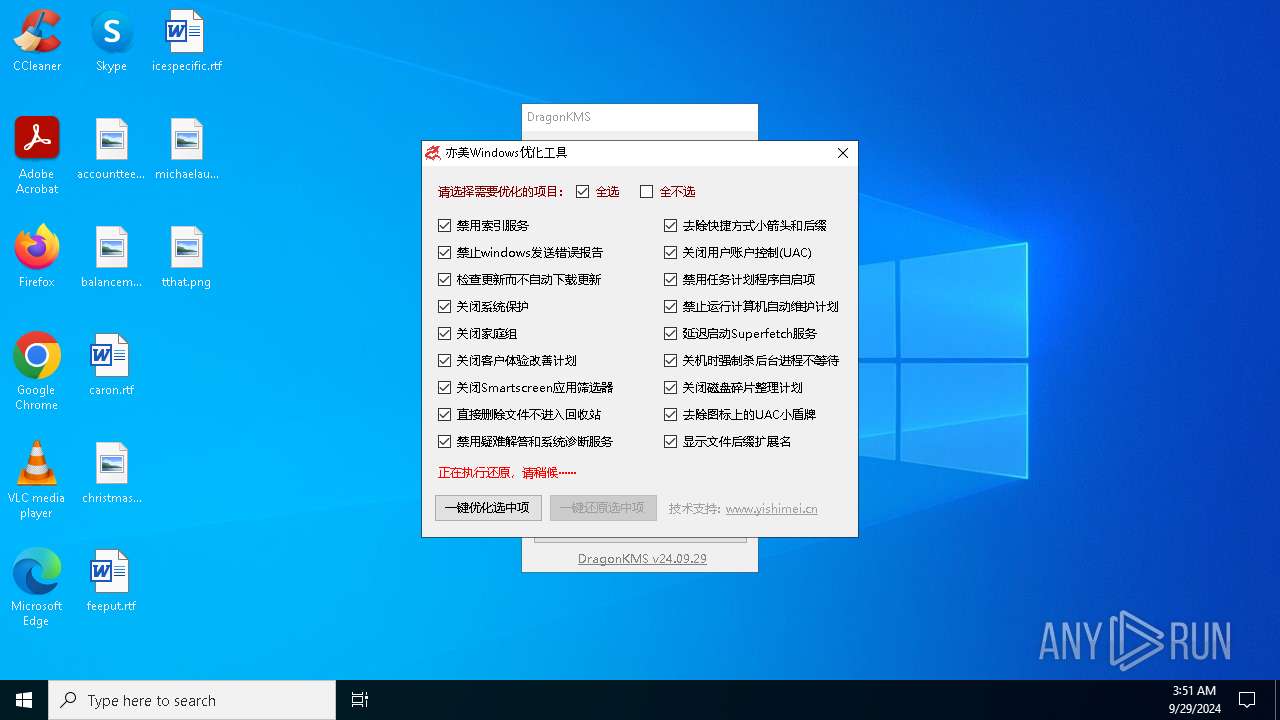Screen dimensions: 1280x720
Task: Open Adobe Acrobat desktop icon
Action: click(x=37, y=155)
